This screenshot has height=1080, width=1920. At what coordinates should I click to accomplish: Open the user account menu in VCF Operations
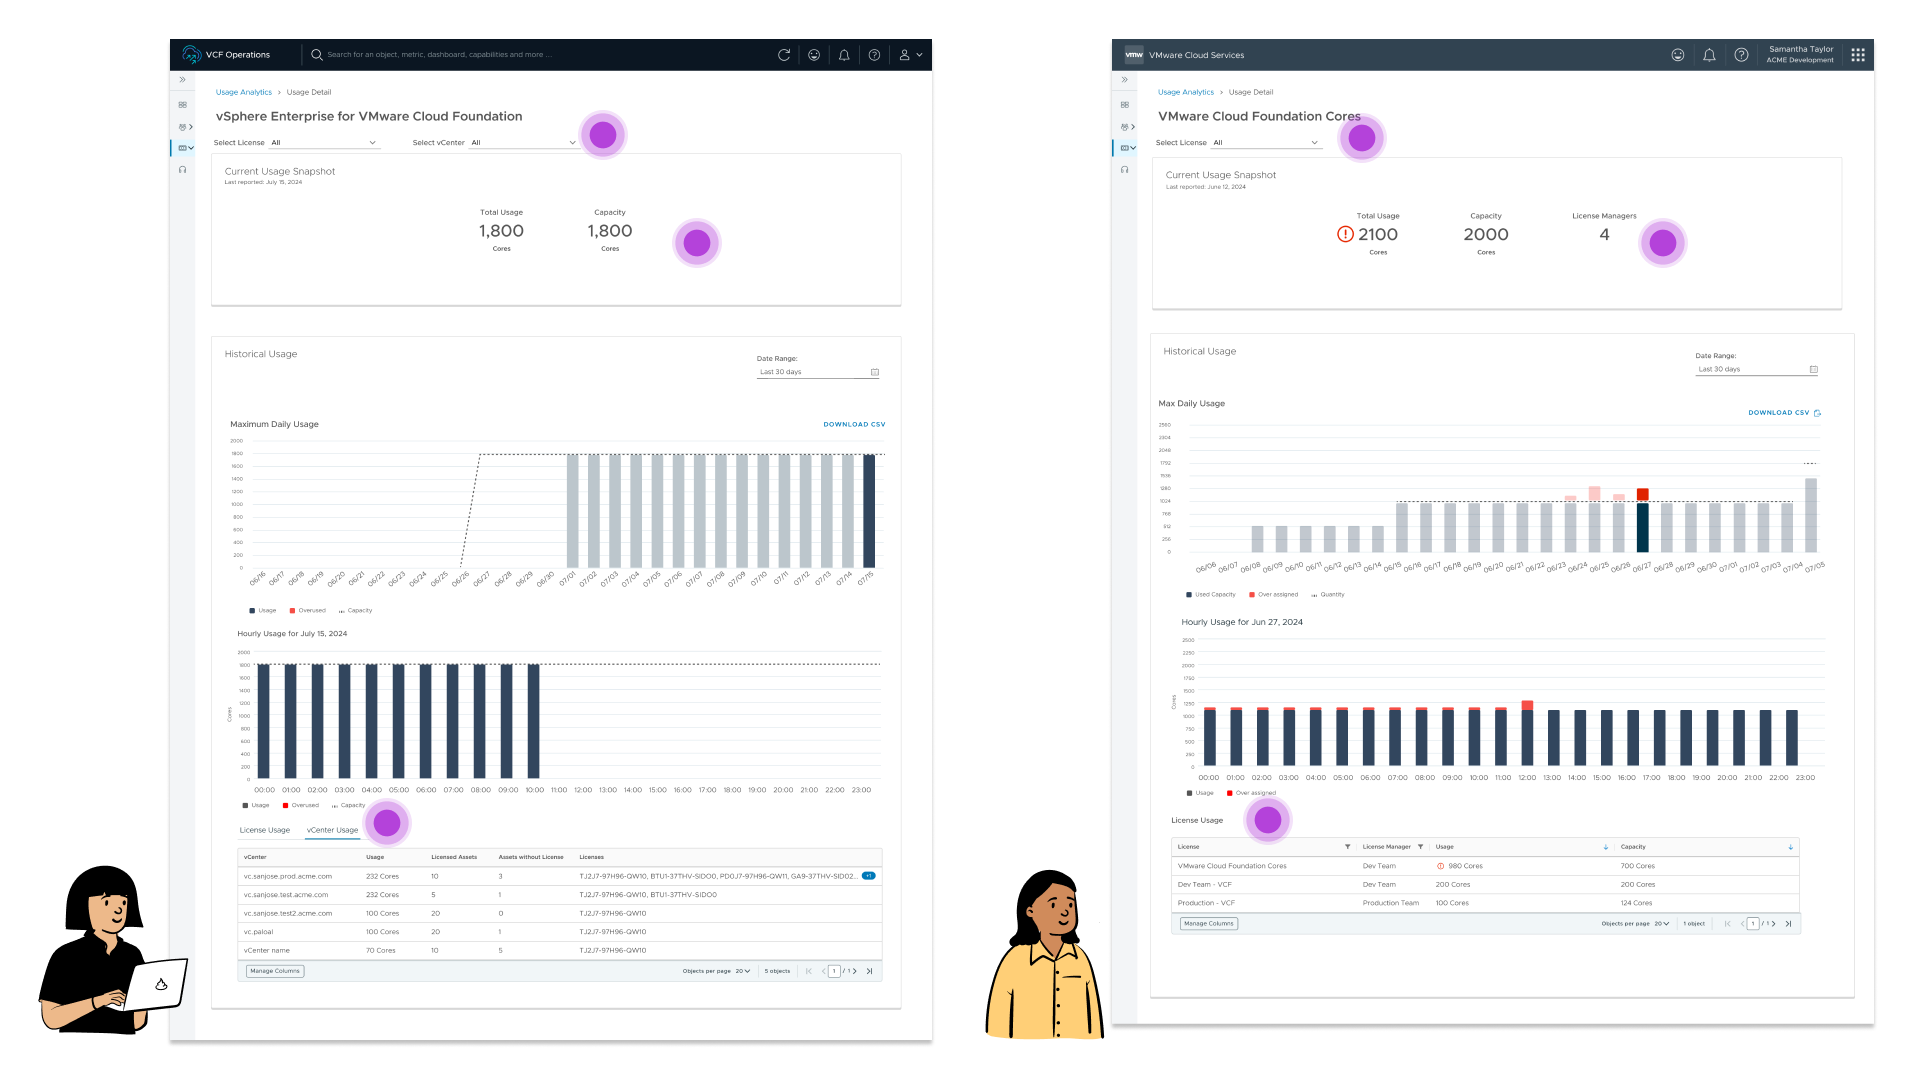[x=909, y=55]
